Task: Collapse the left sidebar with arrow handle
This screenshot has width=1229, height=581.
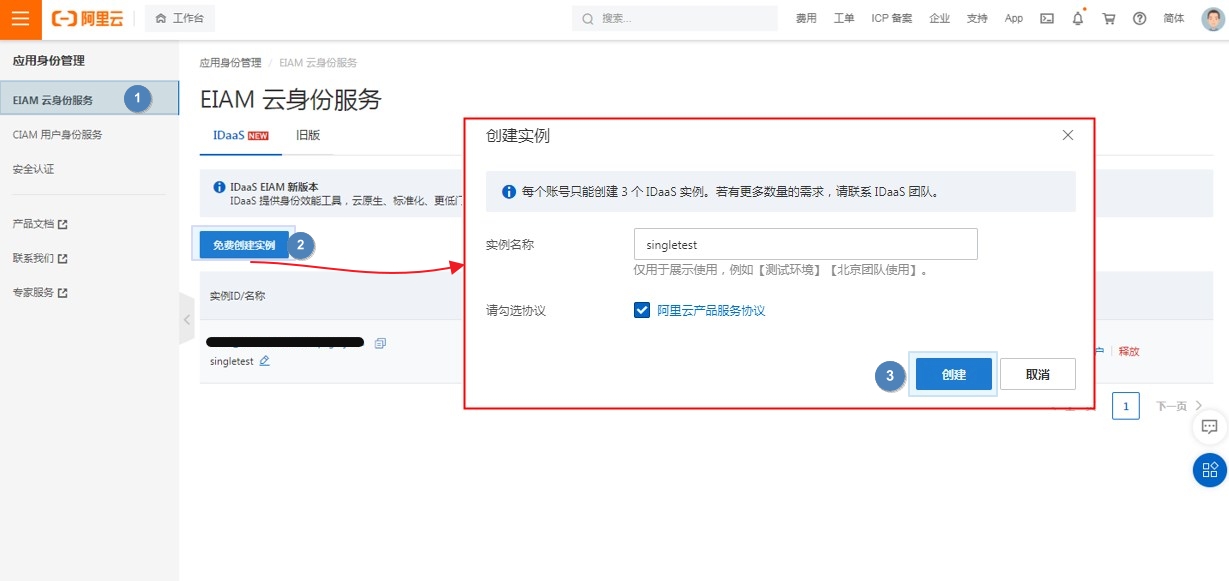Action: click(x=186, y=319)
